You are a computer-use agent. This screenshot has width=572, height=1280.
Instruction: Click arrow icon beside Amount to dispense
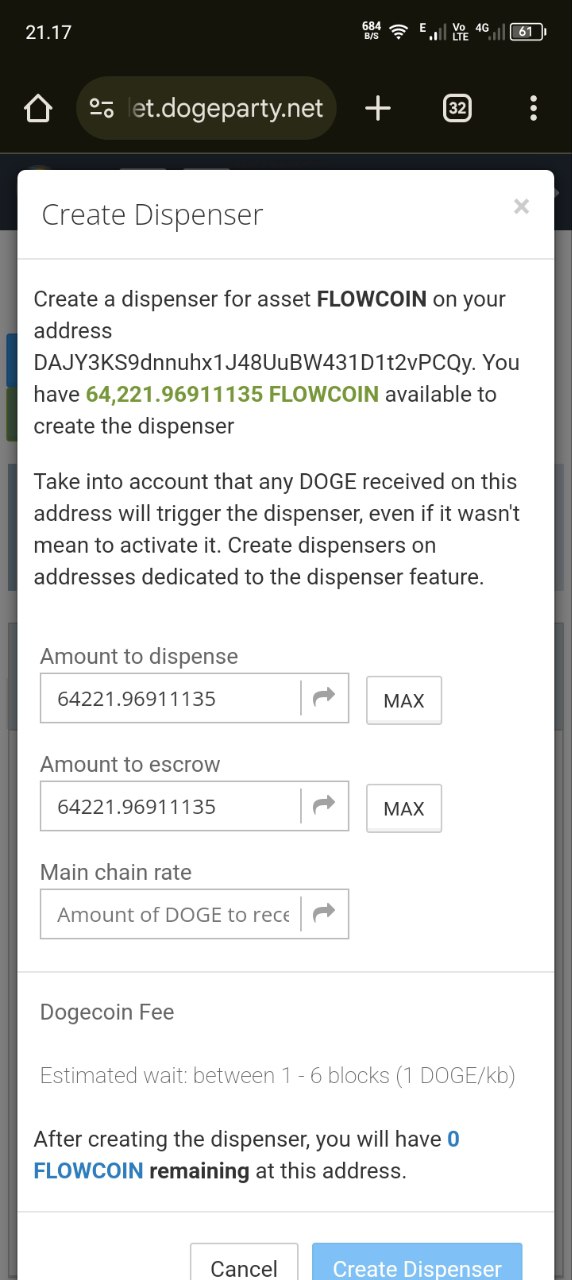tap(324, 698)
